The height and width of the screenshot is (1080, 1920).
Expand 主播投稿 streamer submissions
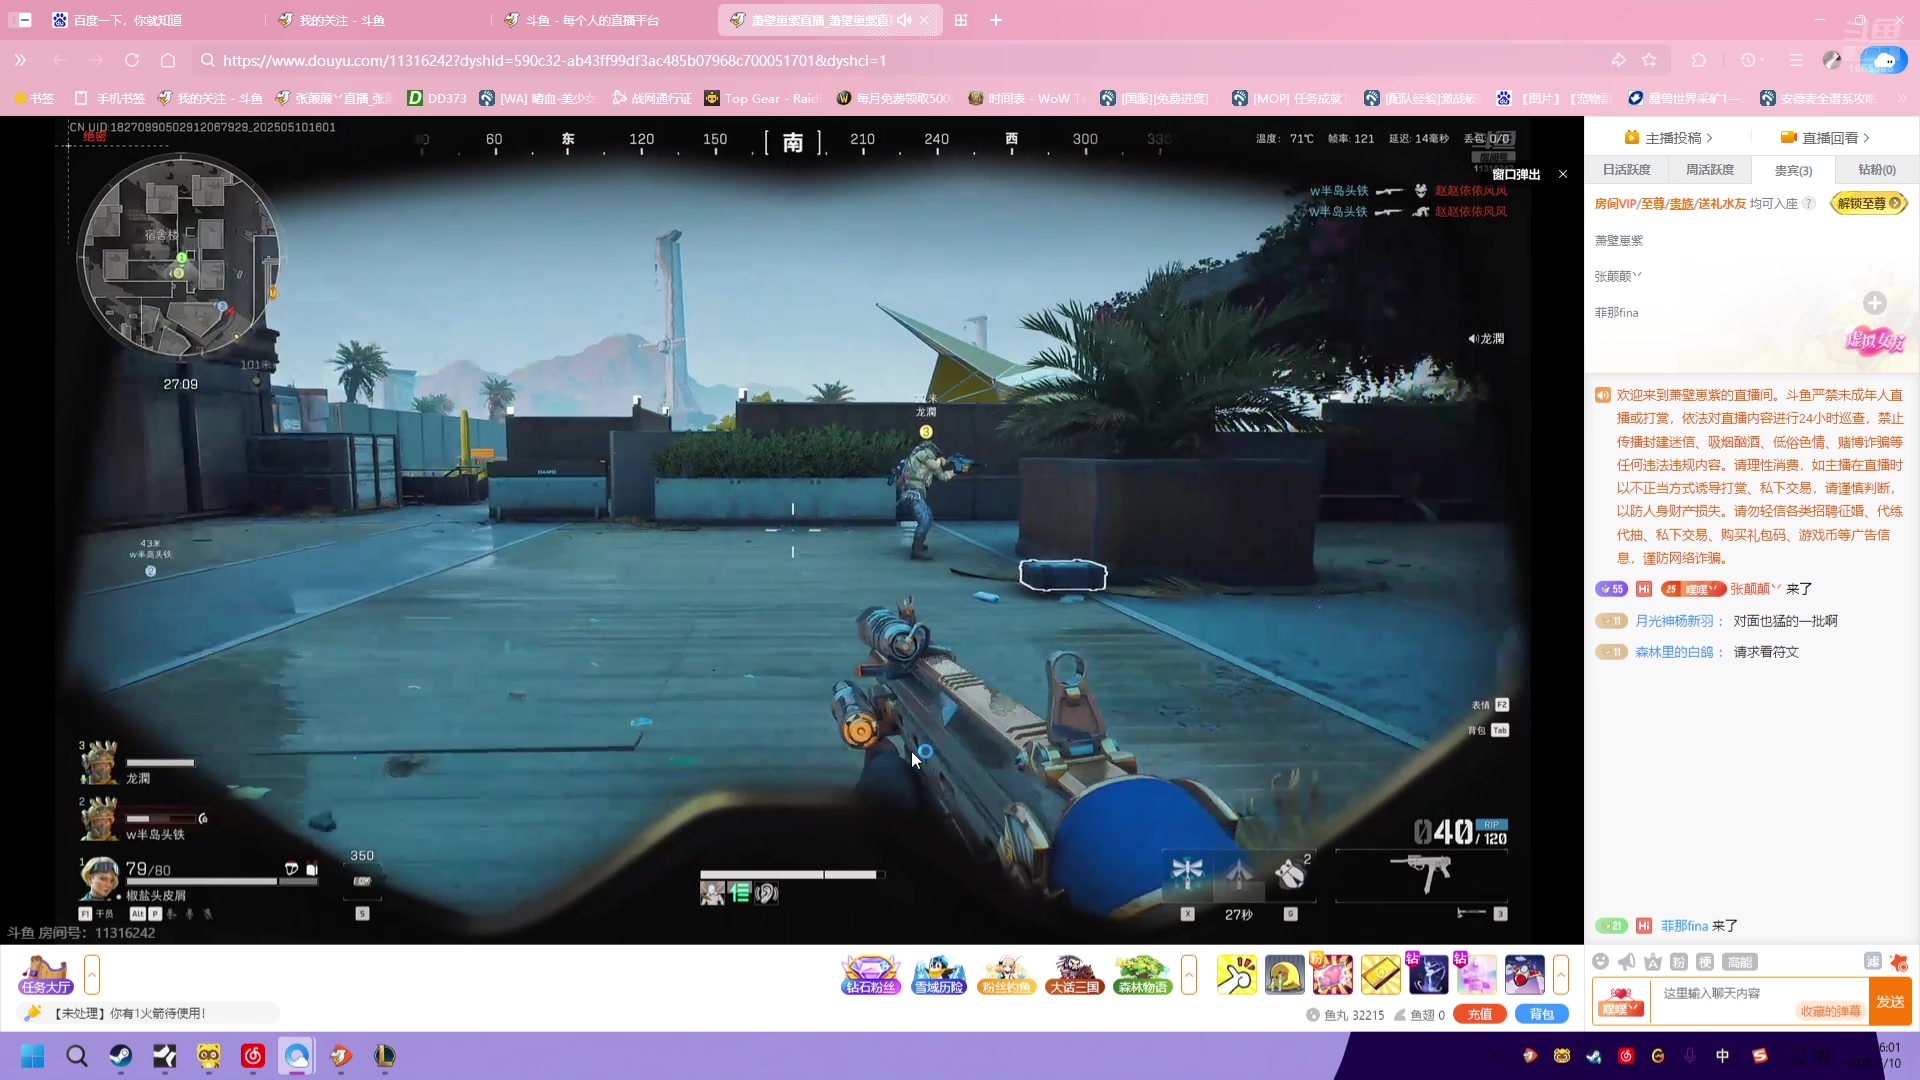click(x=1669, y=138)
